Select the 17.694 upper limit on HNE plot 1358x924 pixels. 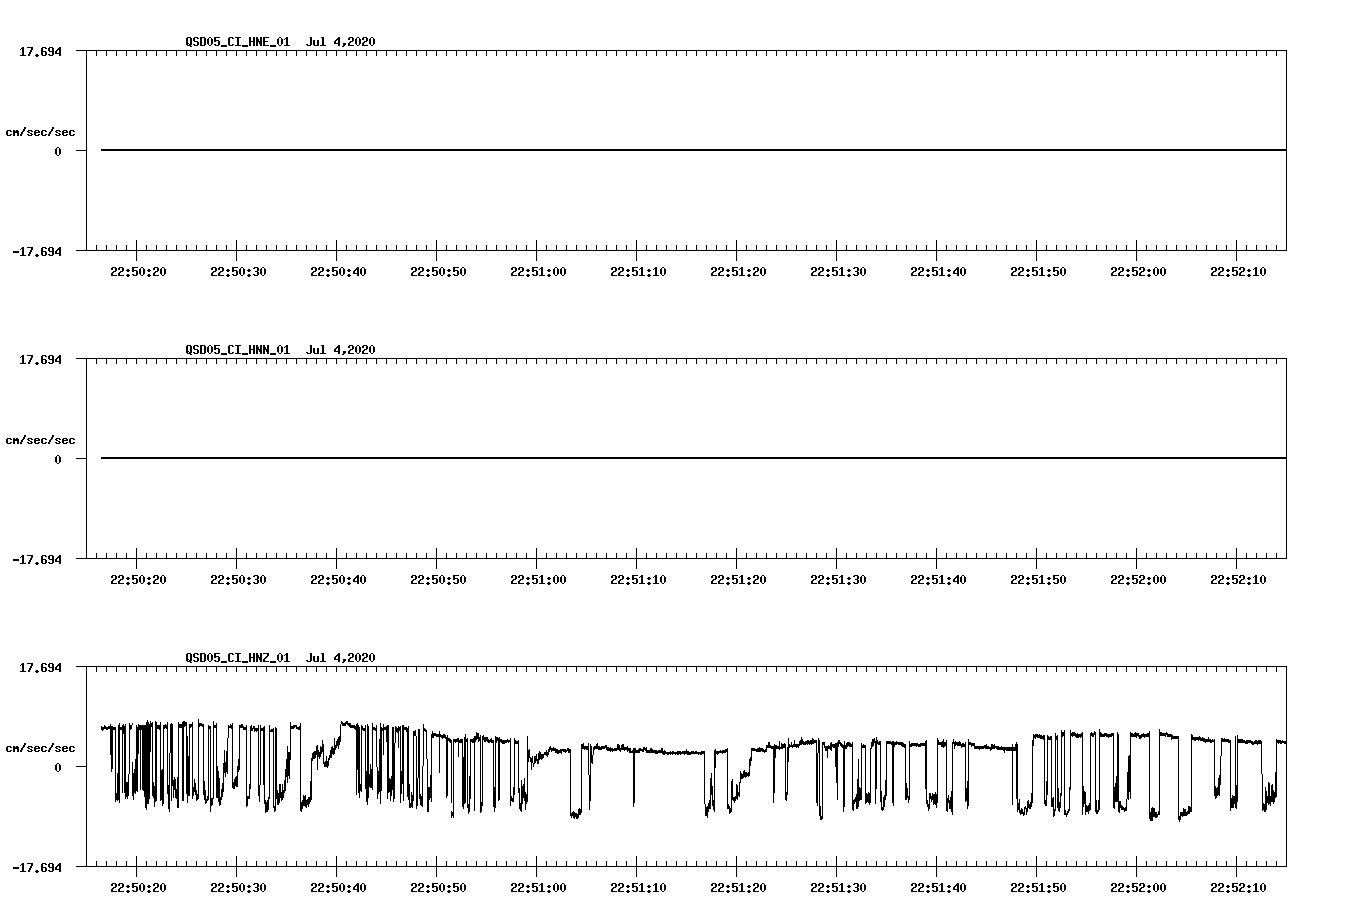click(40, 52)
